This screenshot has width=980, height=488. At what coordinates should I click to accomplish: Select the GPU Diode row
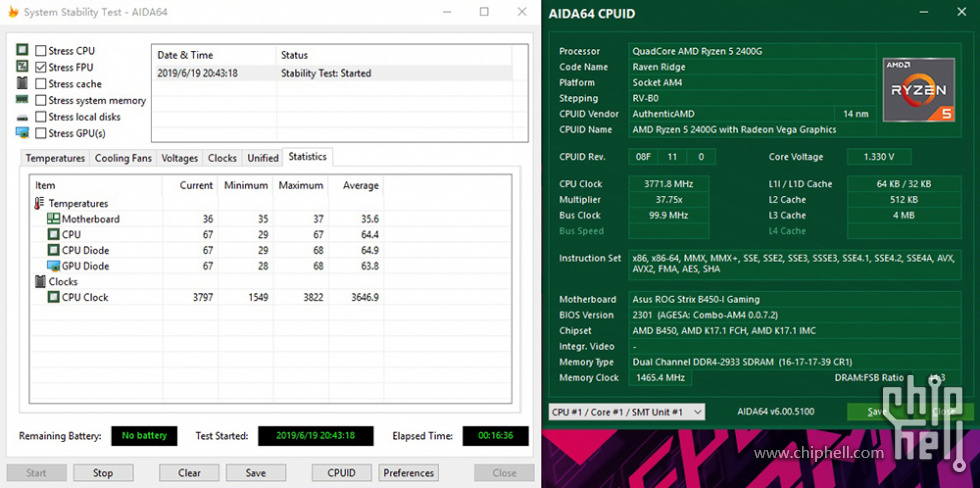[206, 266]
